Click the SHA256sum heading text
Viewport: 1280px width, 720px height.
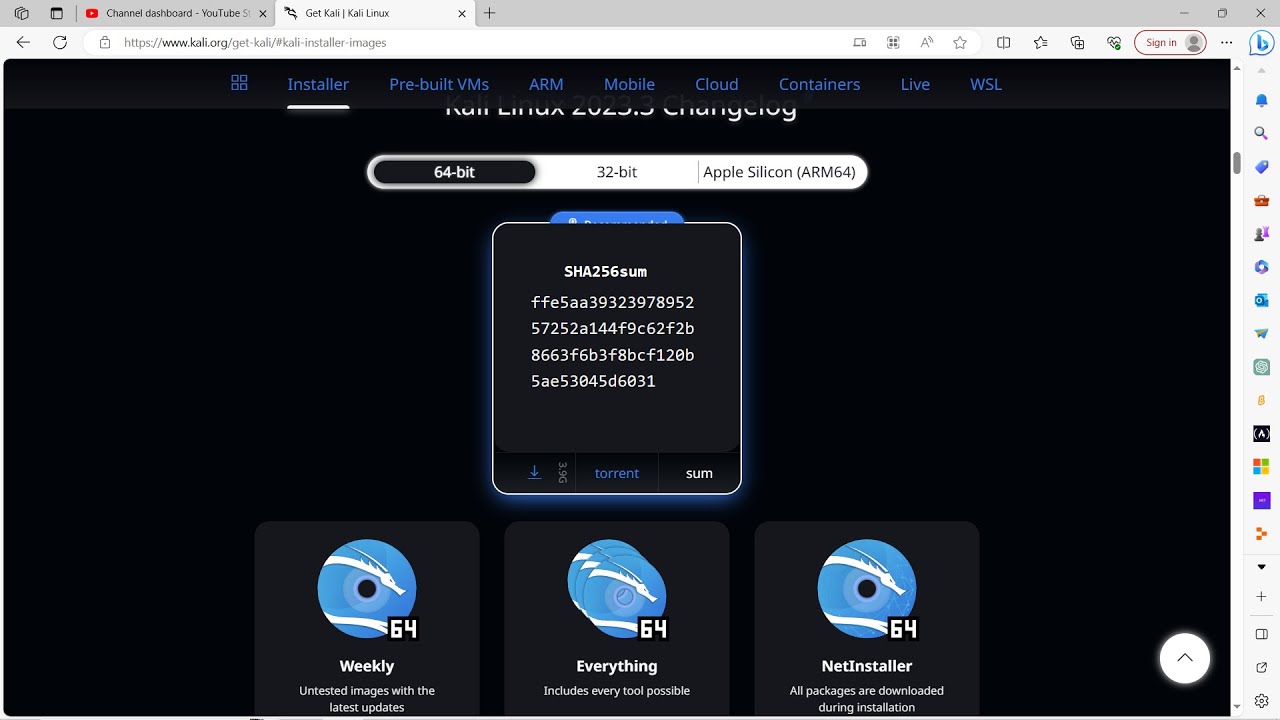pos(606,272)
